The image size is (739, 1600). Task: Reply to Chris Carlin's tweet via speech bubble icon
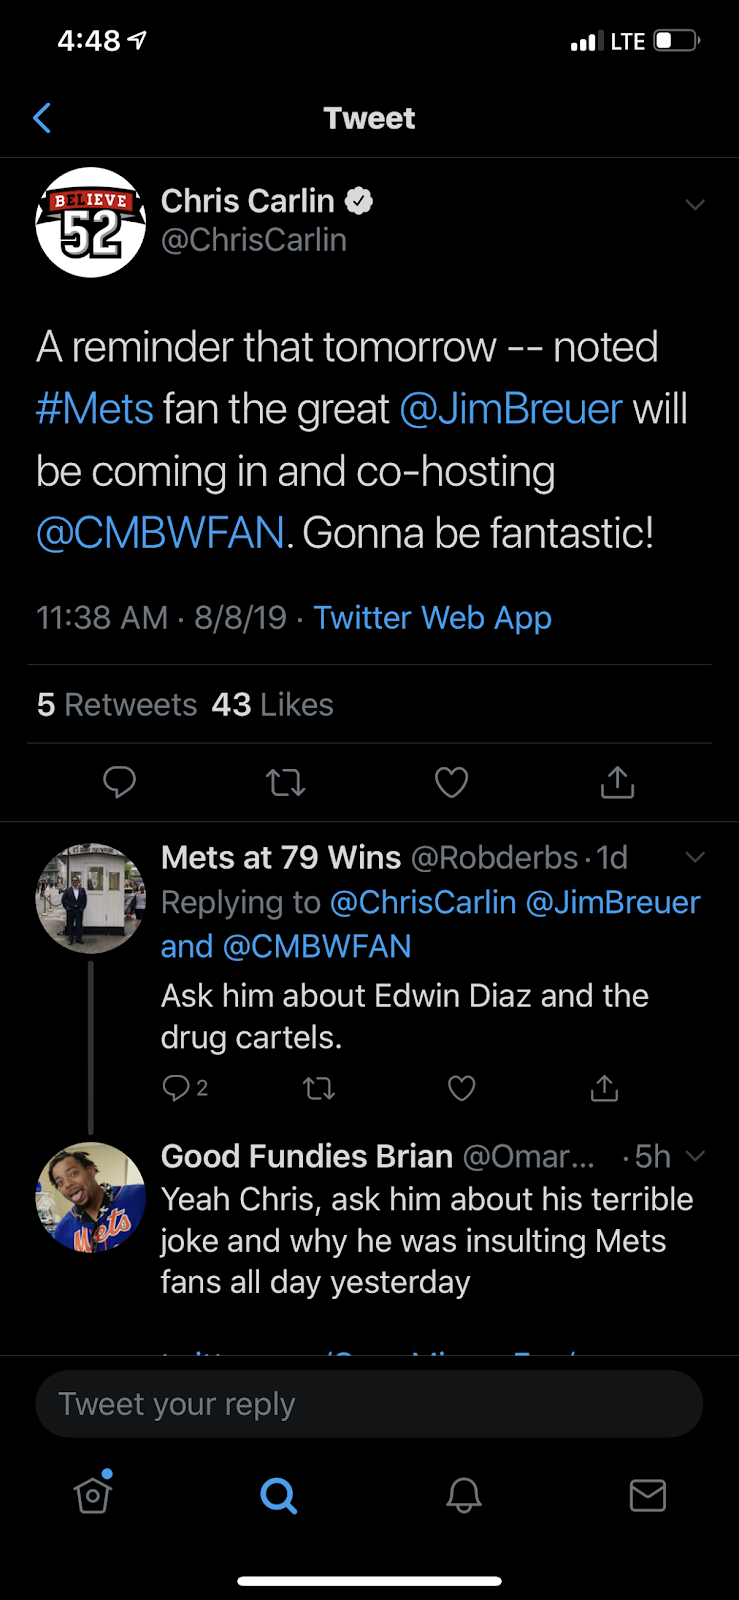click(120, 782)
